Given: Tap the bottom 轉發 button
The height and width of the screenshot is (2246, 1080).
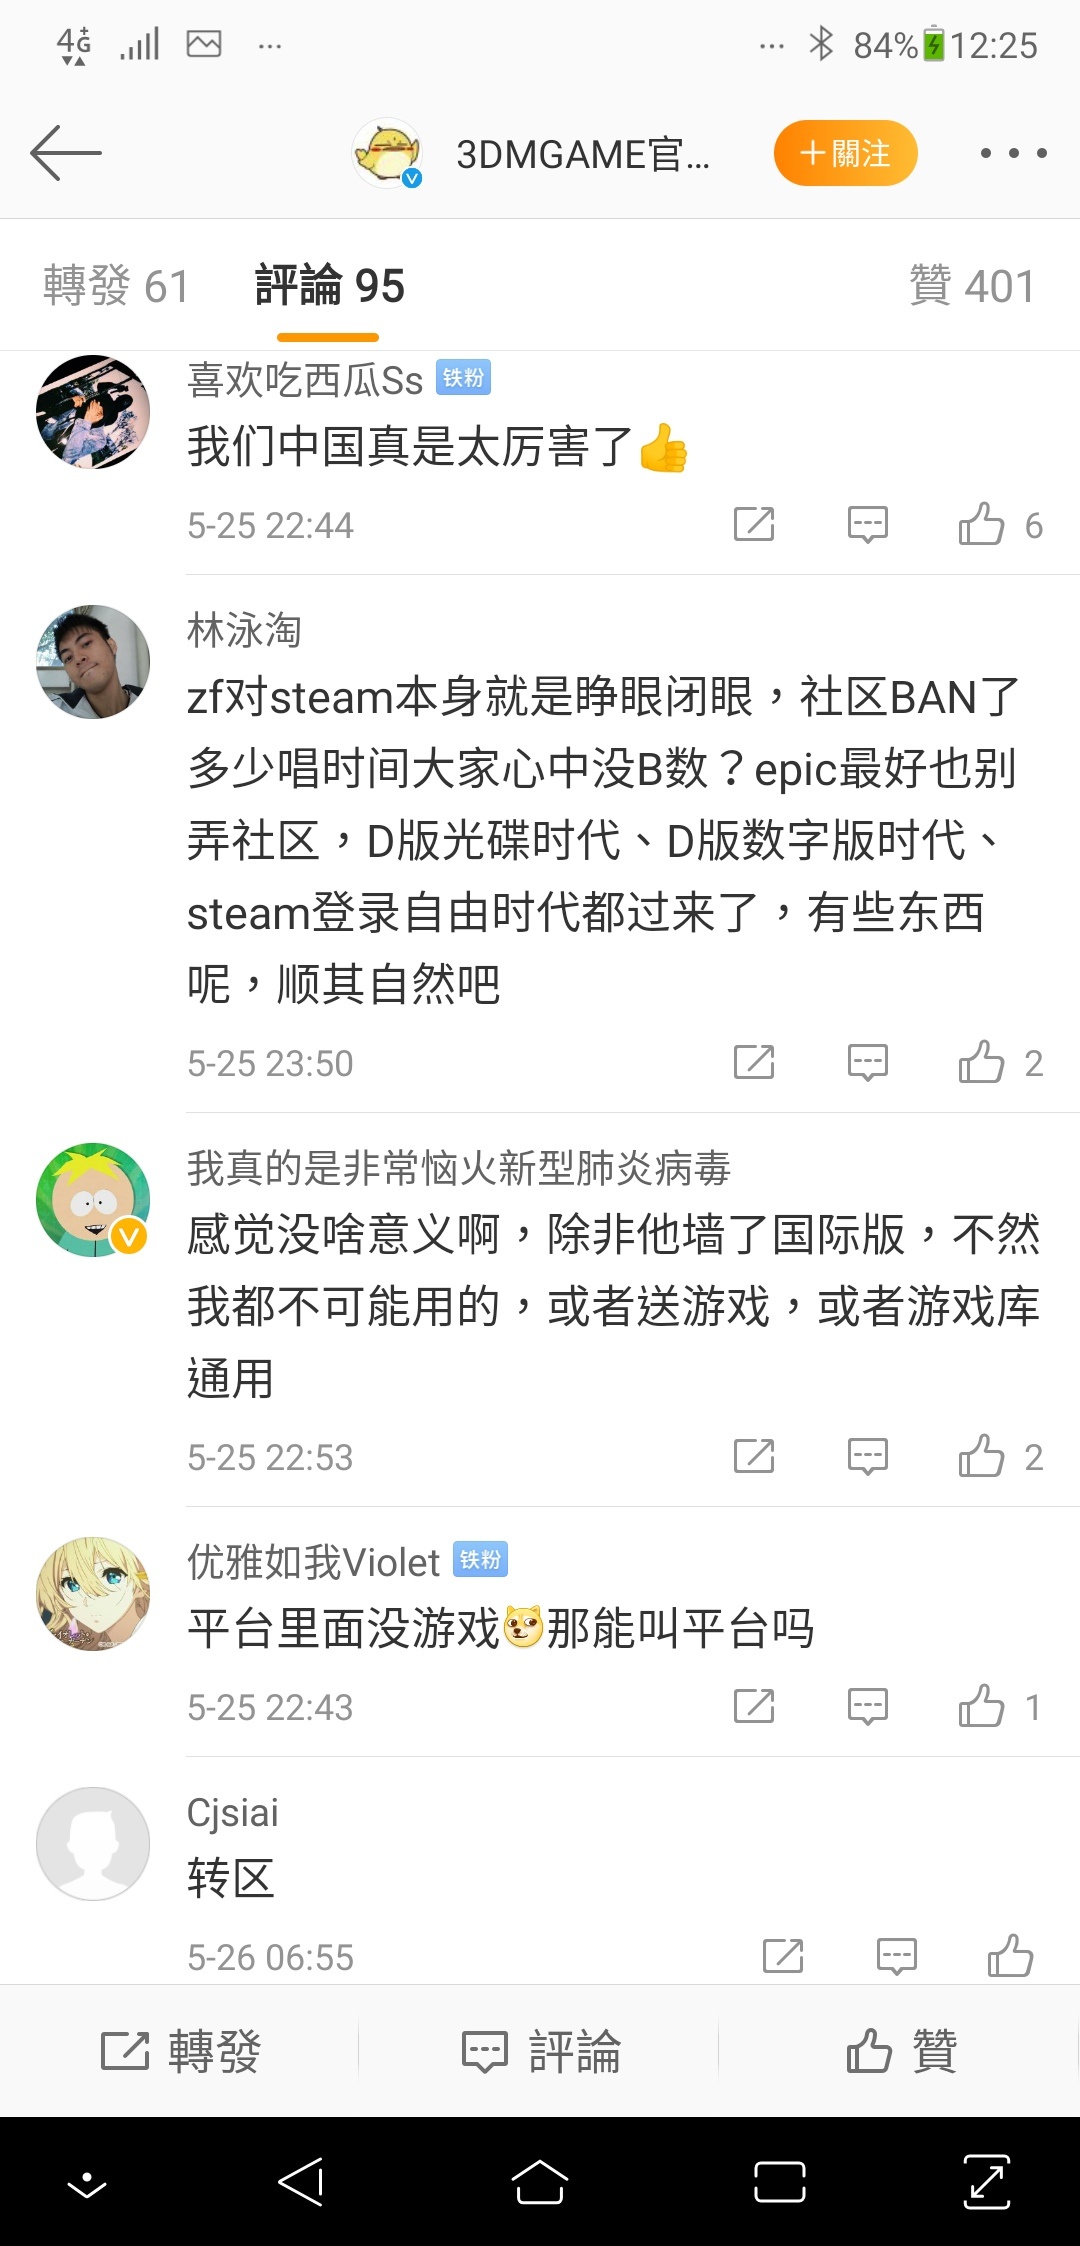Looking at the screenshot, I should (180, 2051).
